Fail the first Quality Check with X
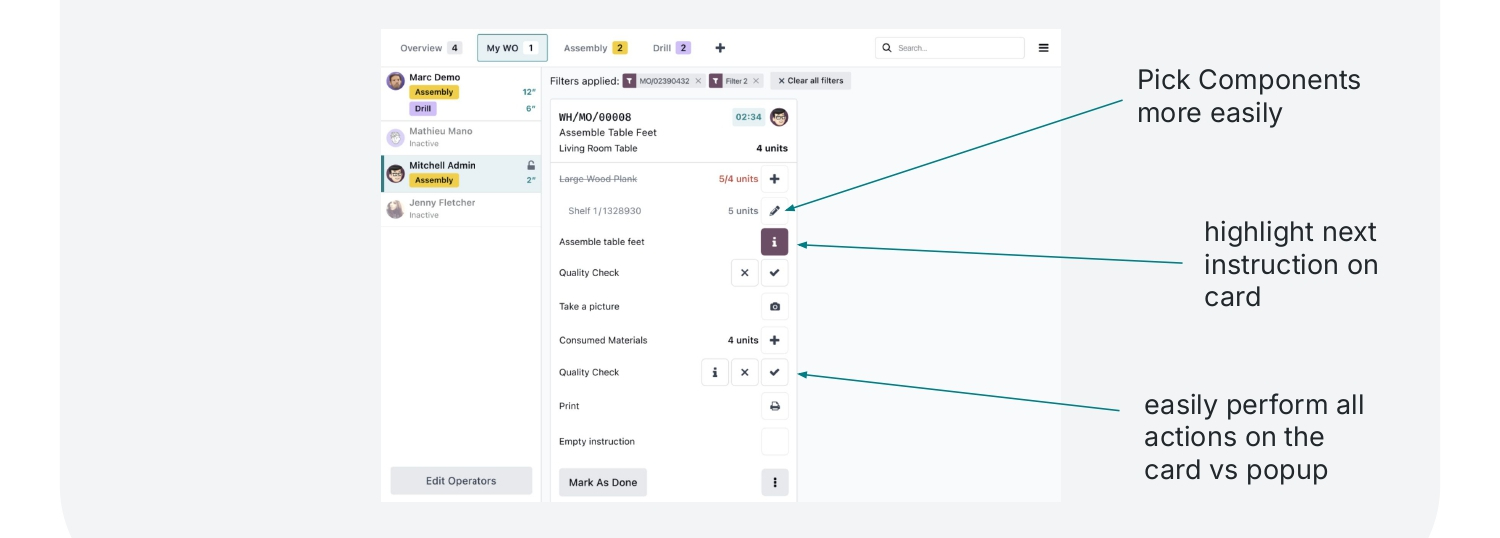The image size is (1500, 538). [744, 273]
